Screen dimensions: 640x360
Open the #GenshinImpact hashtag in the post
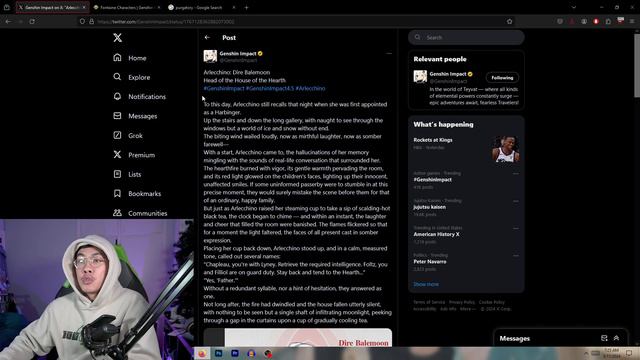[x=224, y=88]
